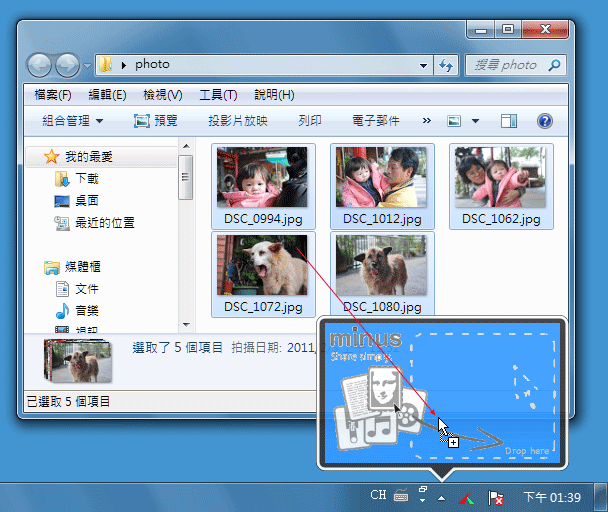This screenshot has height=512, width=608.
Task: Select the DSC_0994.jpg thumbnail
Action: coord(263,177)
